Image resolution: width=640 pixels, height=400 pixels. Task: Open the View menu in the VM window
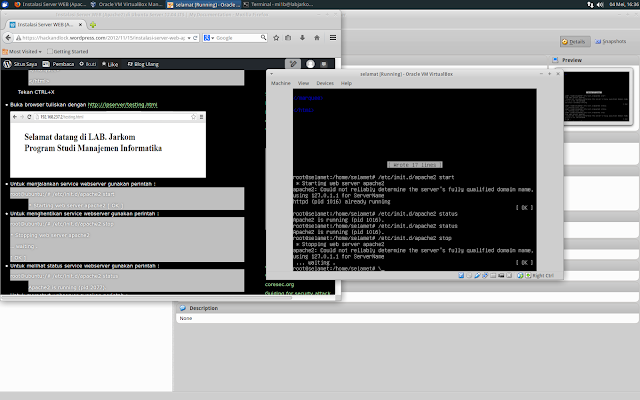click(x=303, y=83)
